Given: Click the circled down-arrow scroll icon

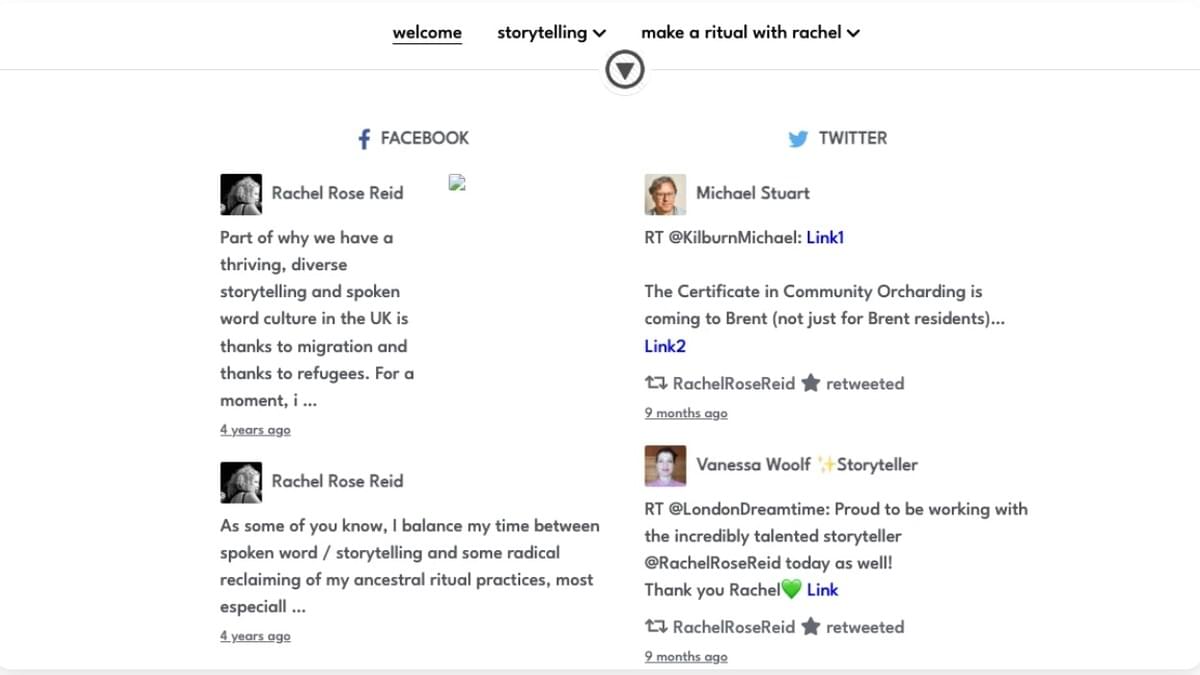Looking at the screenshot, I should pyautogui.click(x=625, y=70).
